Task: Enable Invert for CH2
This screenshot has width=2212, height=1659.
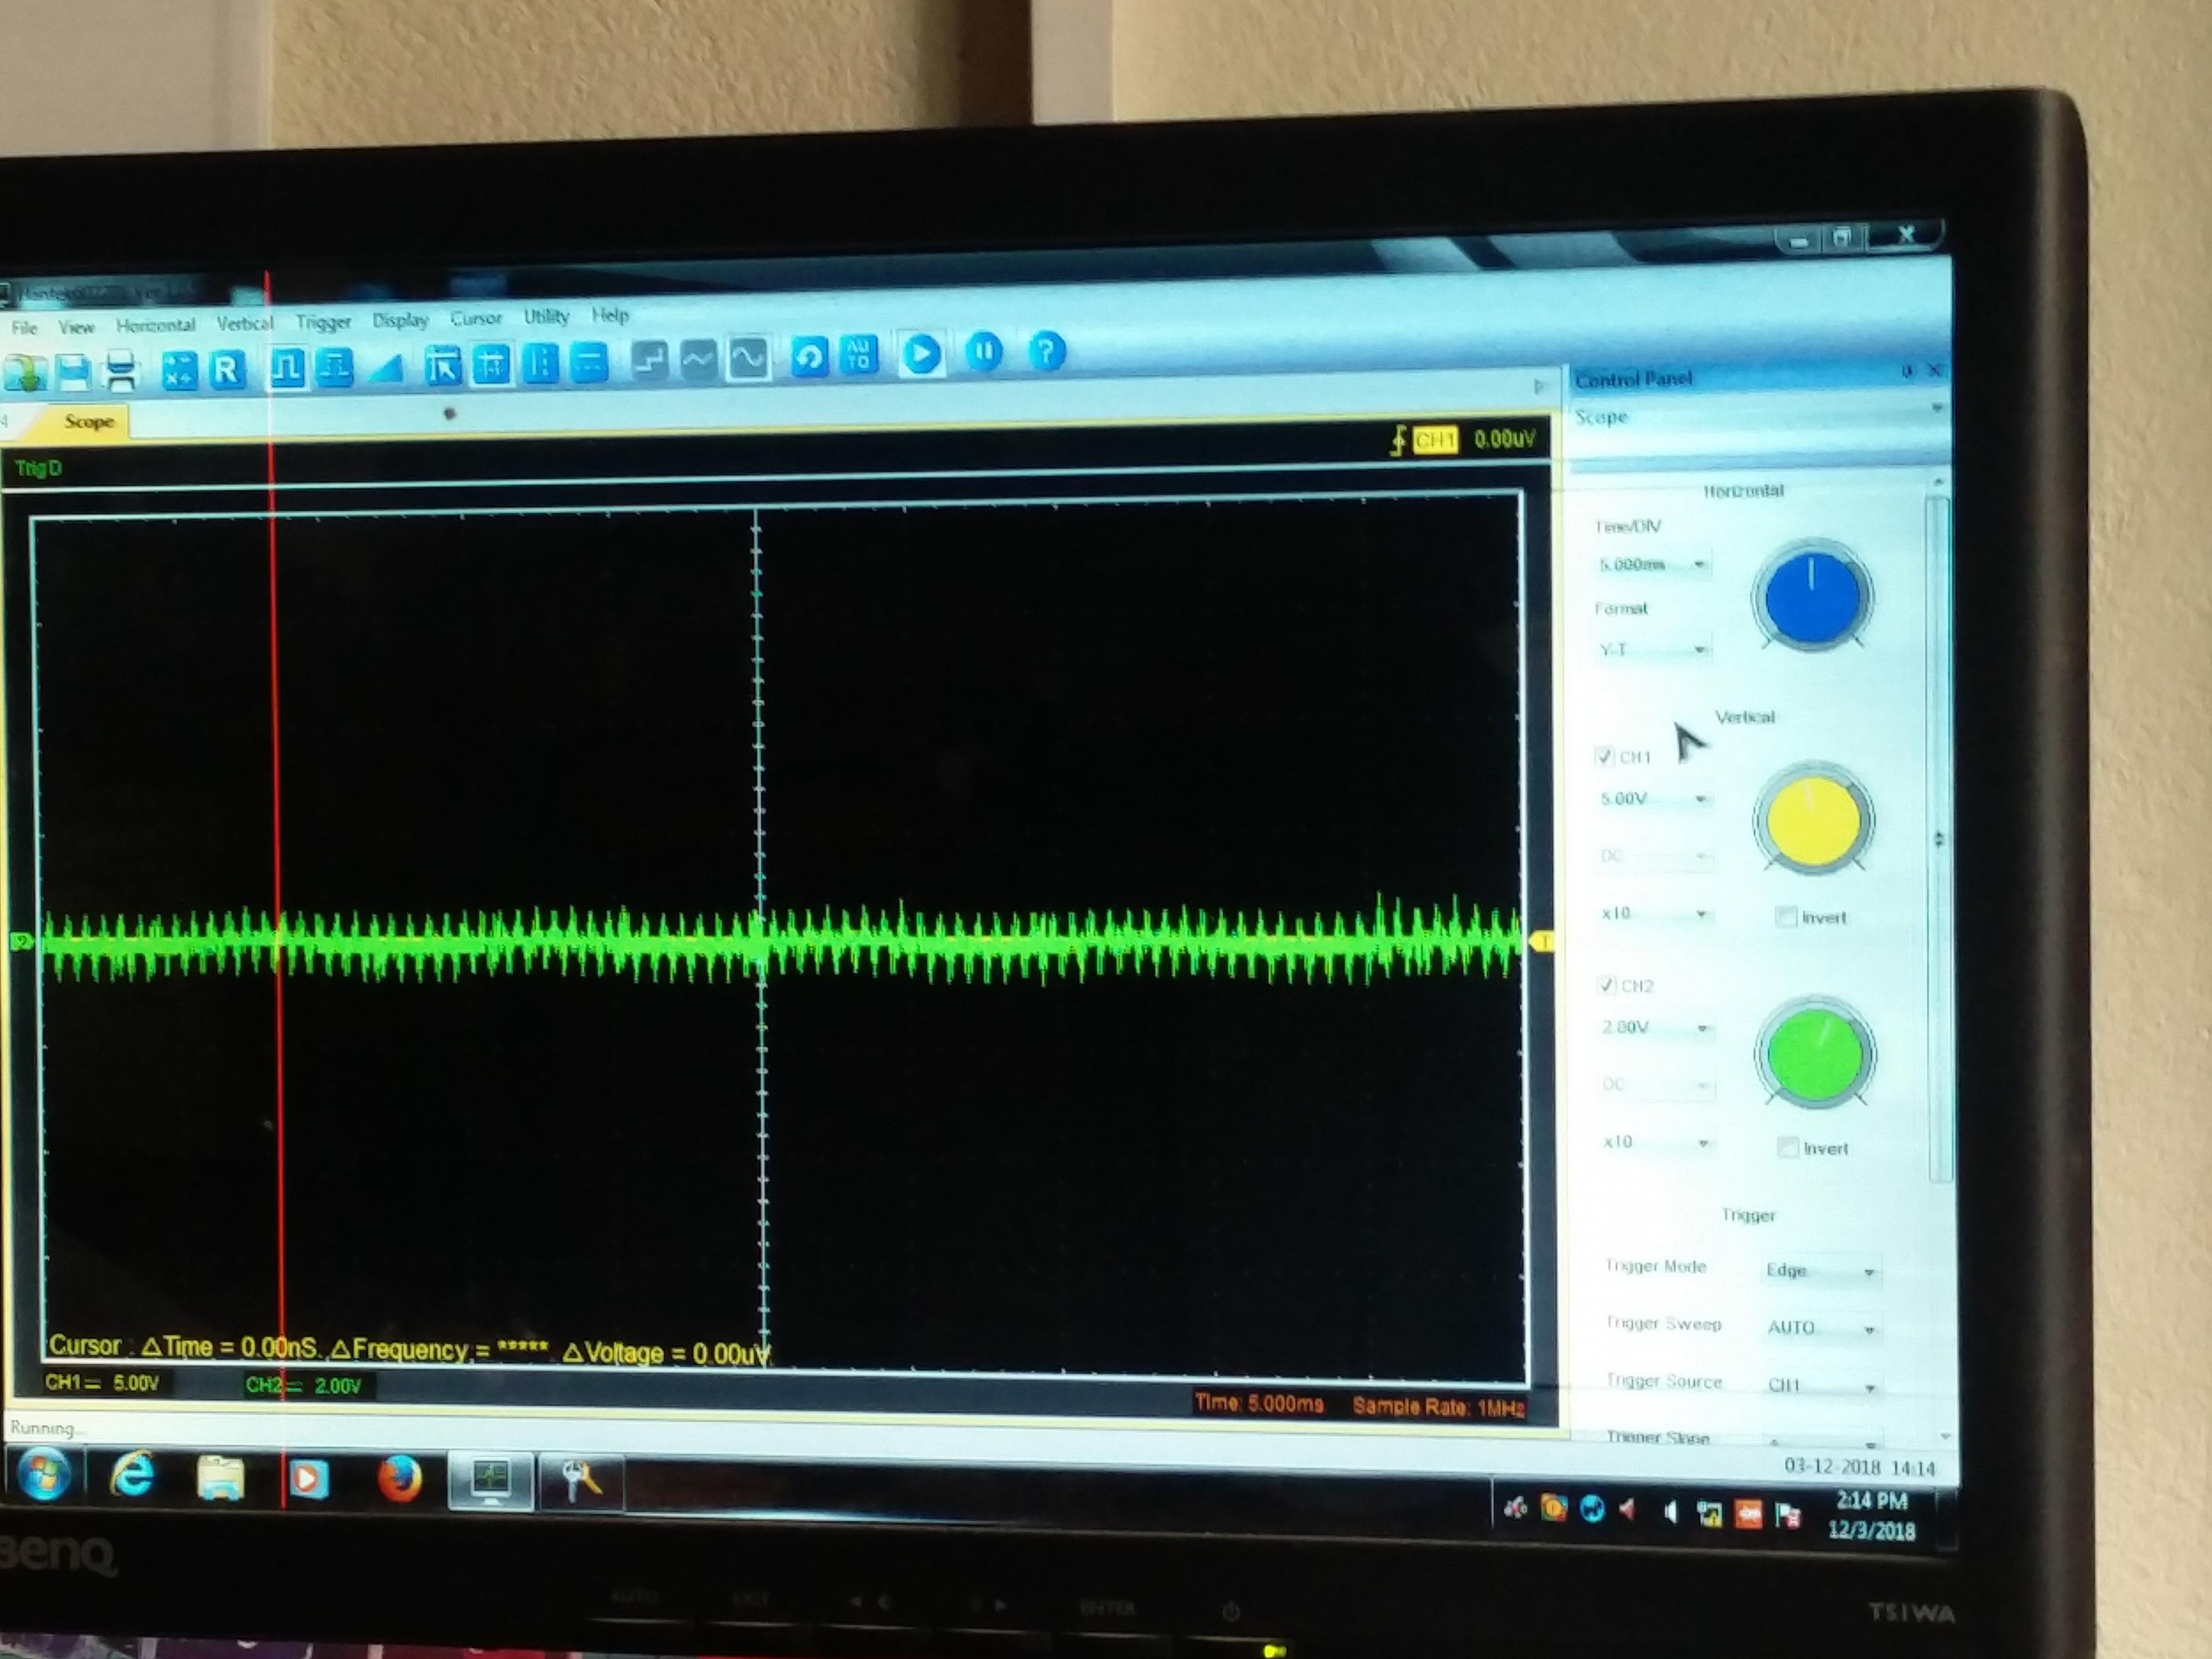Action: 1787,1148
